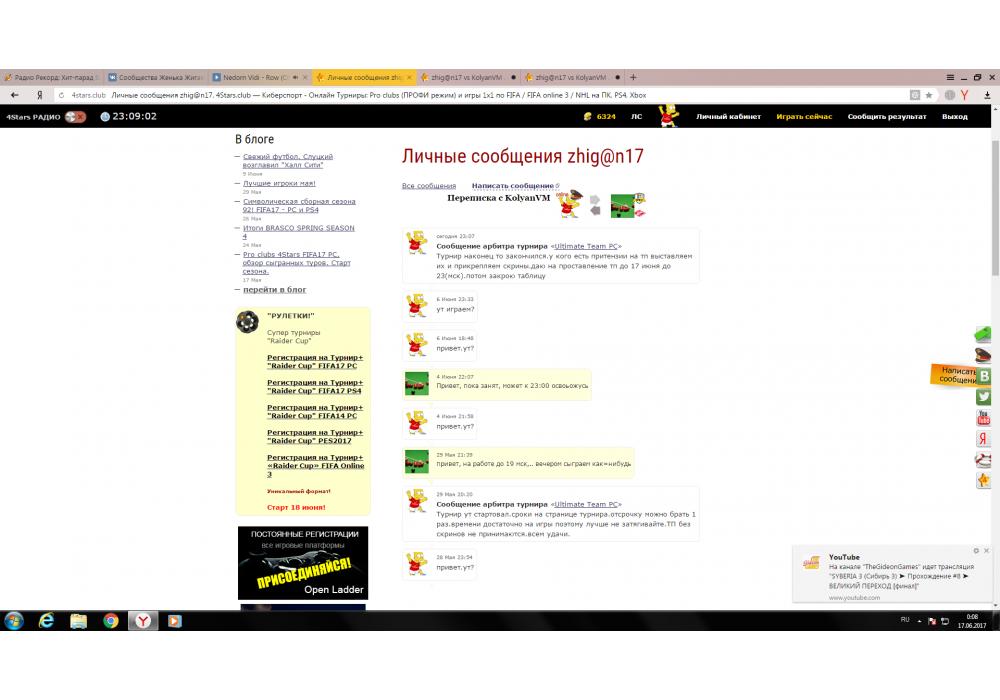Click 'ут играем?' message text
1000x700 pixels.
click(x=455, y=309)
